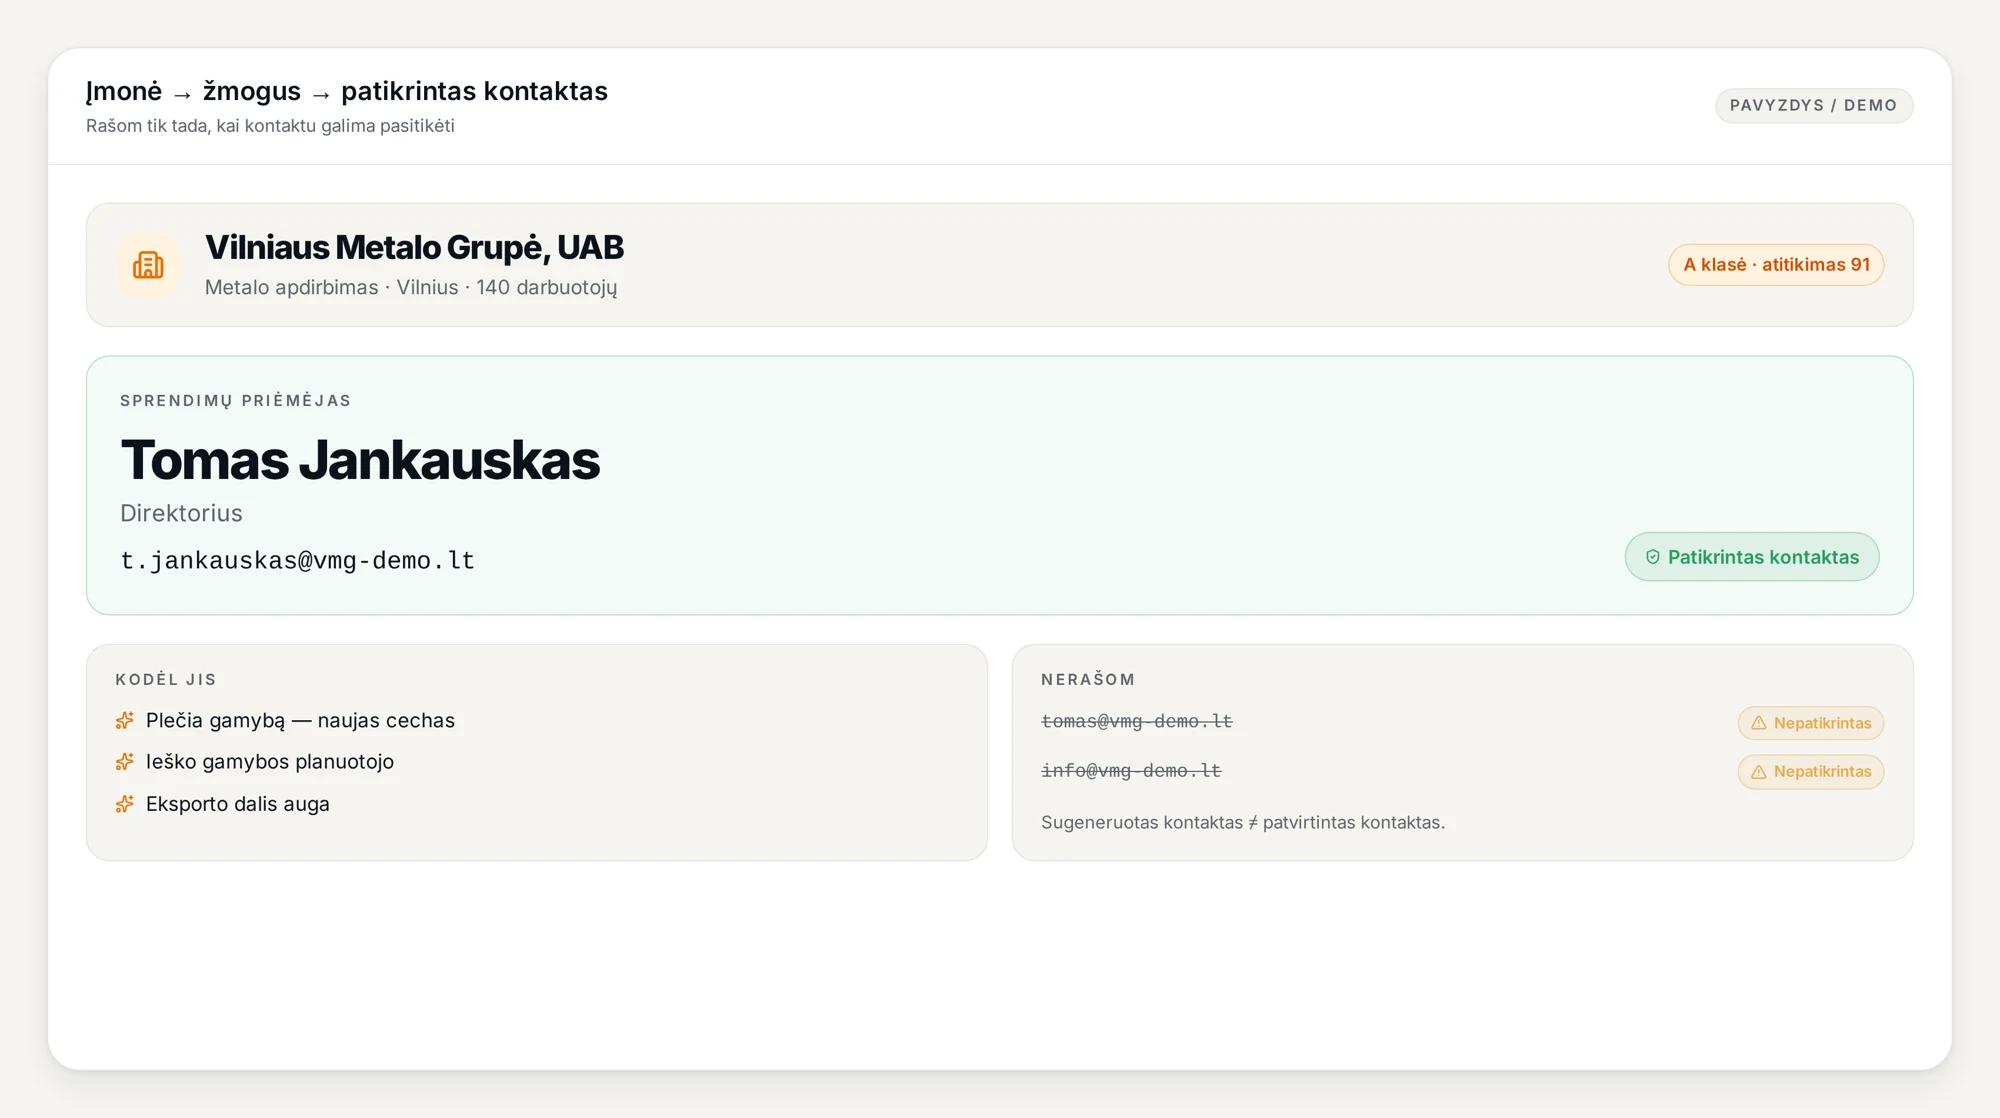Screen dimensions: 2000x1118
Task: Click the orange company building icon
Action: coord(148,265)
